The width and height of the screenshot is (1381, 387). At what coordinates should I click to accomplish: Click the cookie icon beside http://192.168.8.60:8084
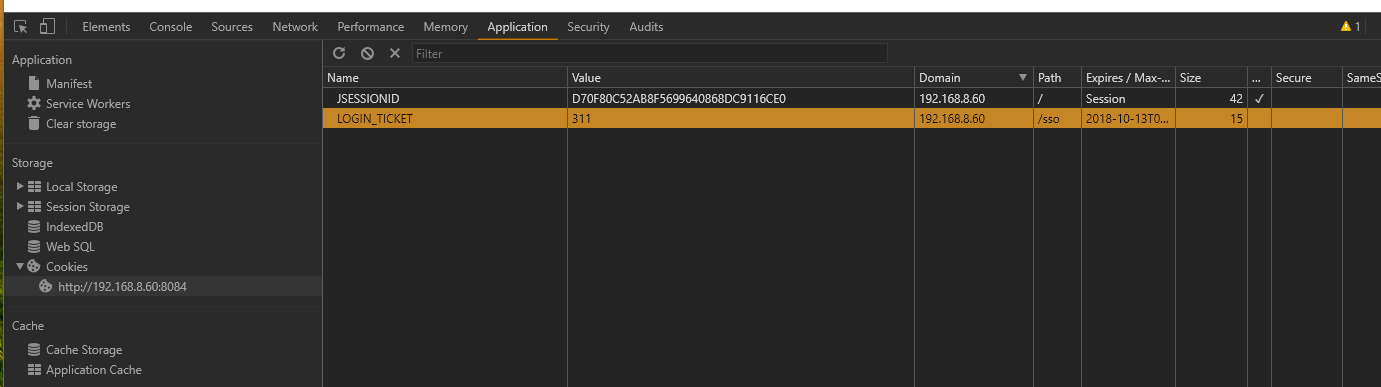coord(46,287)
